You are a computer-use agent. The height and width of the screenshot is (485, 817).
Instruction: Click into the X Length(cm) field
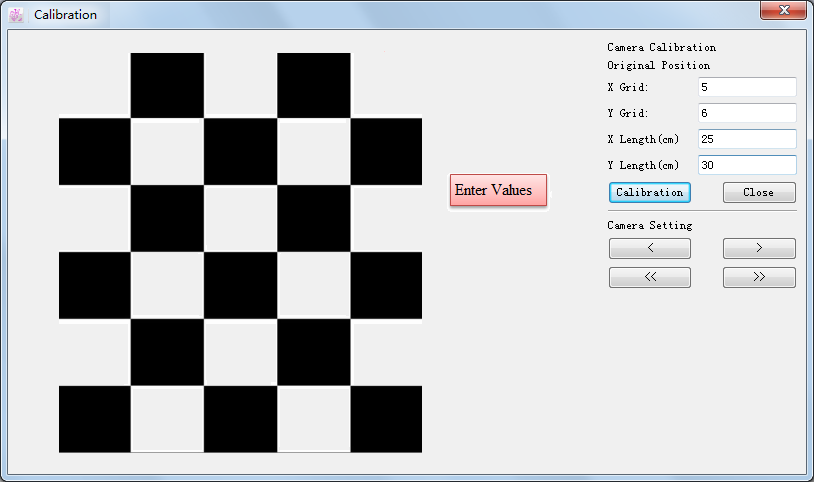pyautogui.click(x=746, y=139)
